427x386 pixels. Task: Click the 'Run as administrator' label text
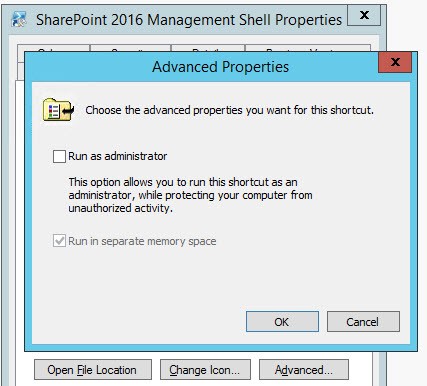click(x=118, y=156)
